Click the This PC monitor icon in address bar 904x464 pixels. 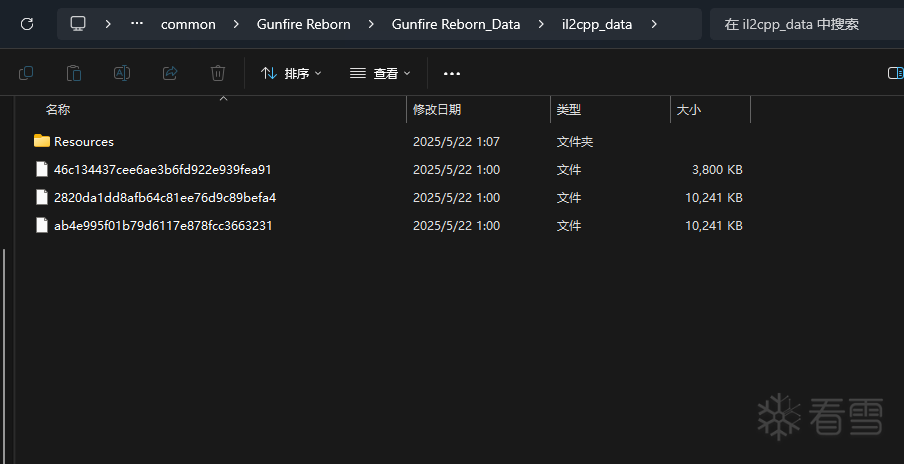click(x=78, y=24)
